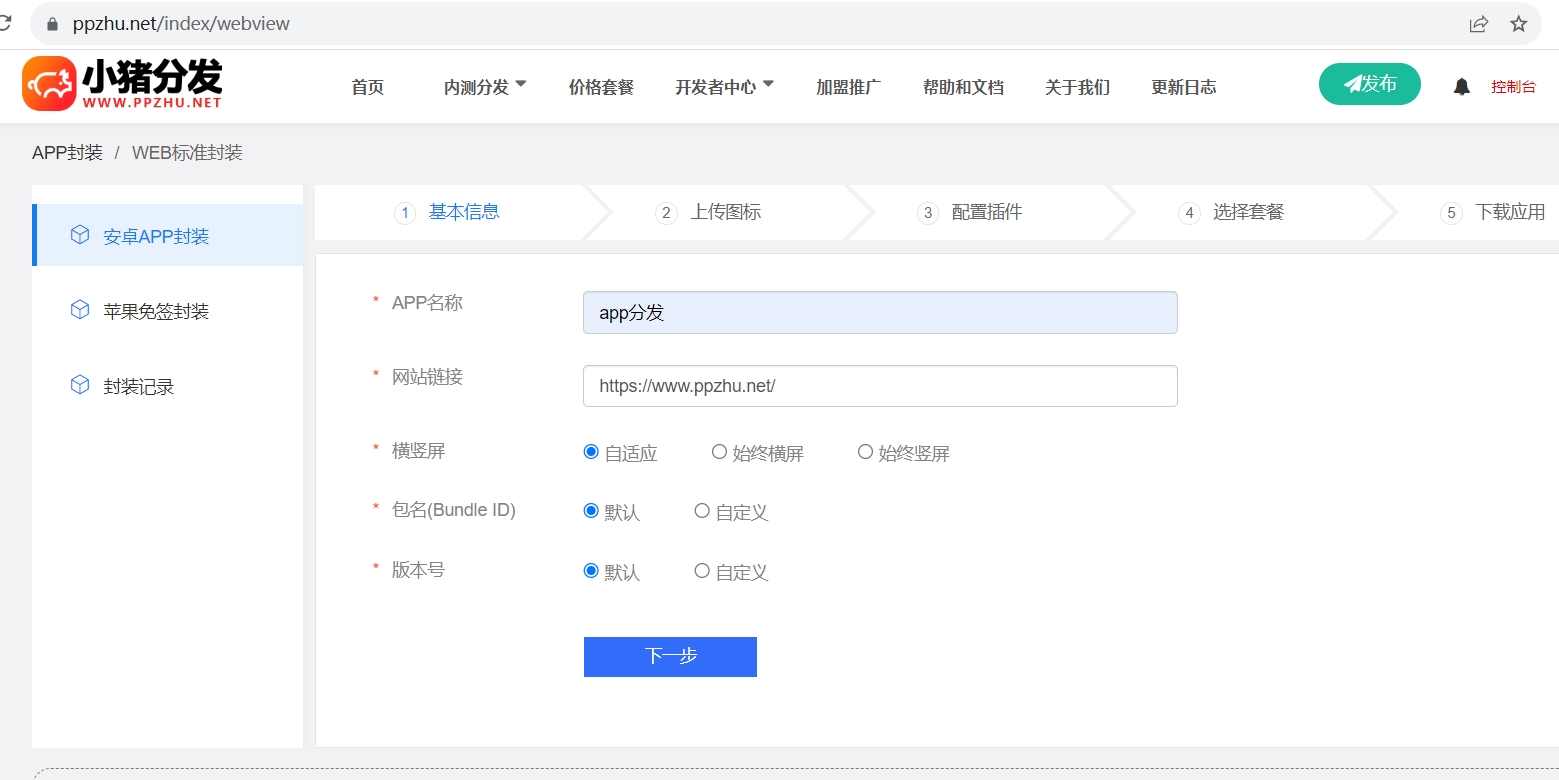Click the 苹果免签封装 package icon
The image size is (1559, 780).
80,310
